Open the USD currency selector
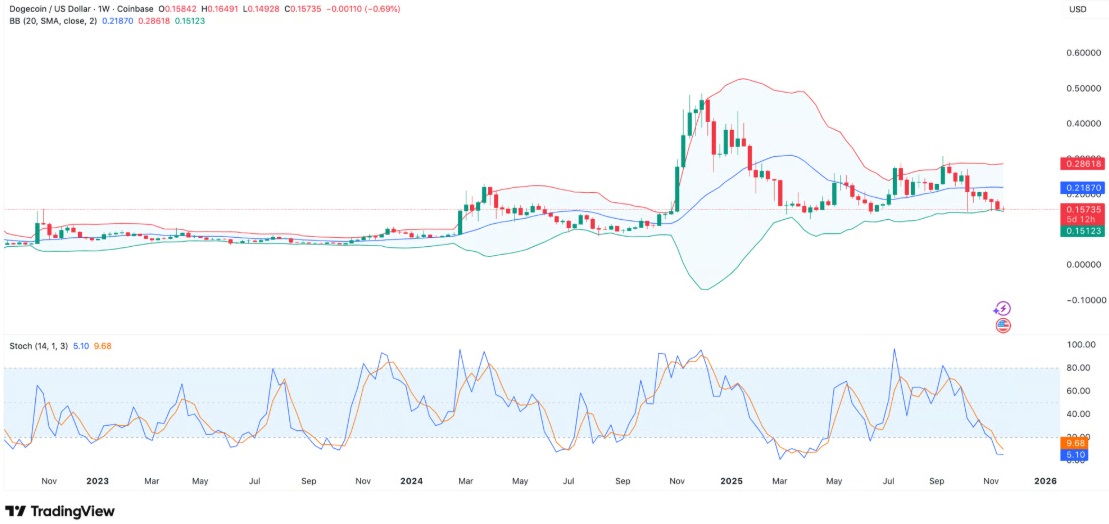 (1078, 9)
